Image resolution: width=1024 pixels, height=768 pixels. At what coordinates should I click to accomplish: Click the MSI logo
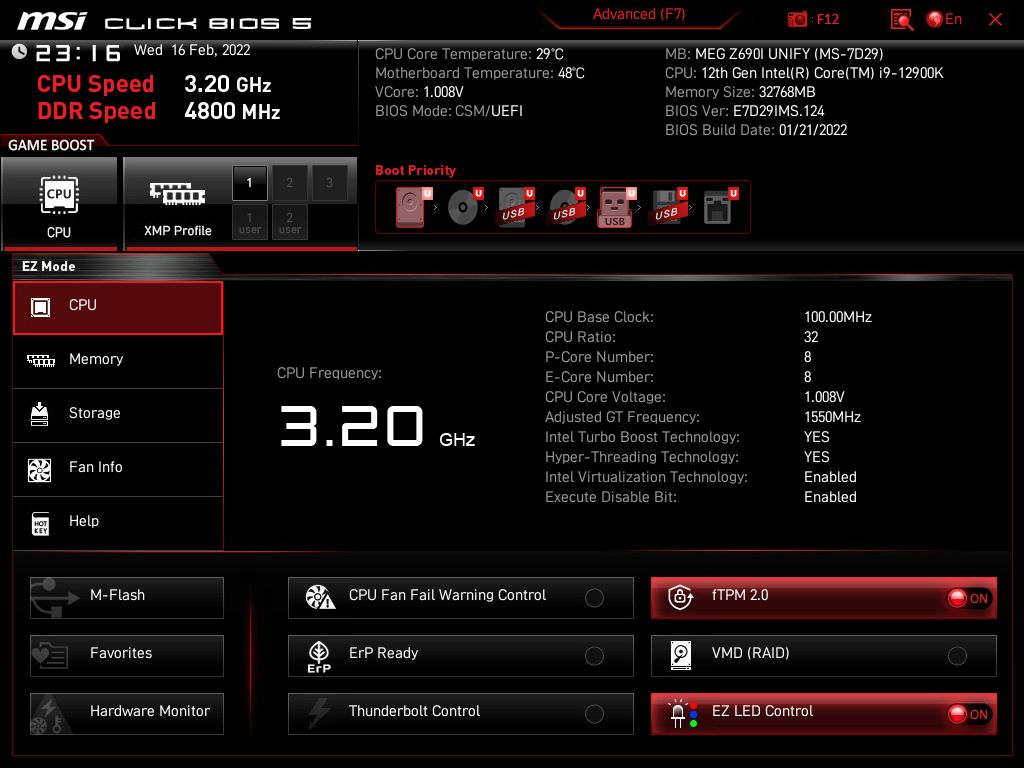point(51,21)
